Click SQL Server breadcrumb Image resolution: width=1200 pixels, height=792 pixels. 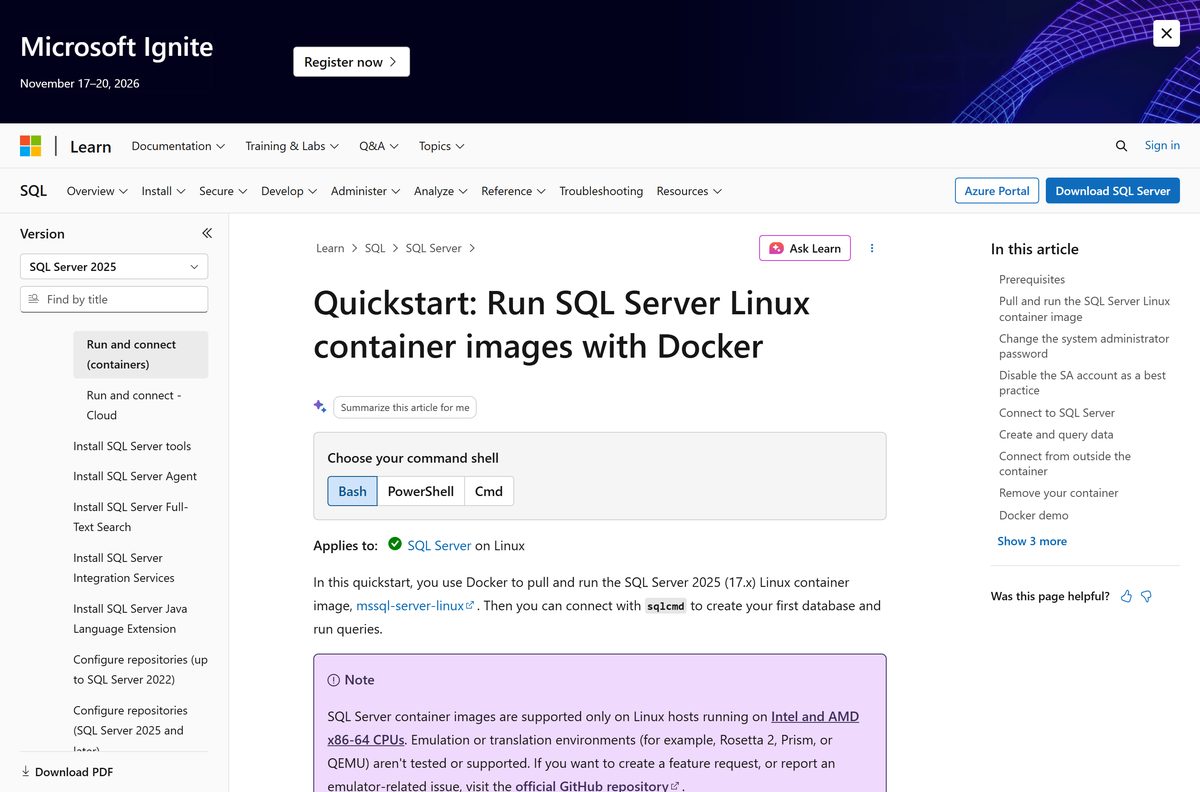click(x=433, y=248)
